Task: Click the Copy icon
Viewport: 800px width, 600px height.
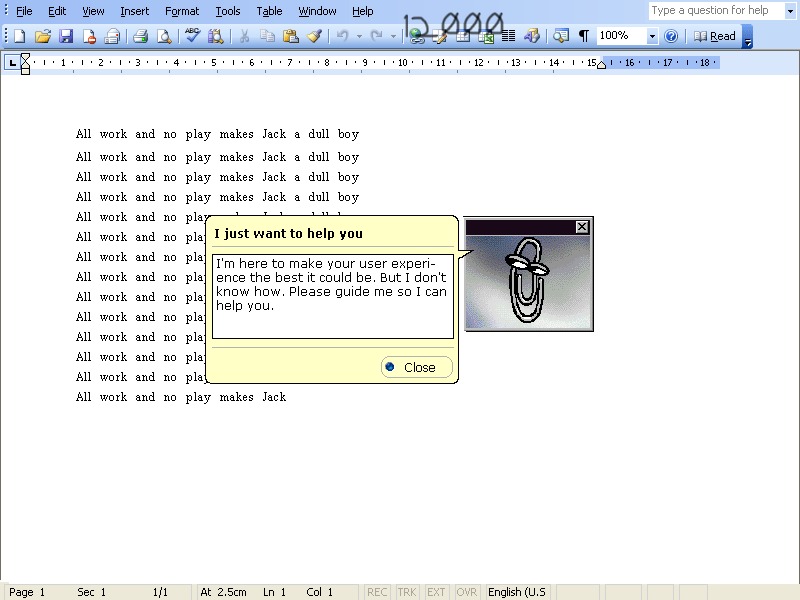Action: (267, 36)
